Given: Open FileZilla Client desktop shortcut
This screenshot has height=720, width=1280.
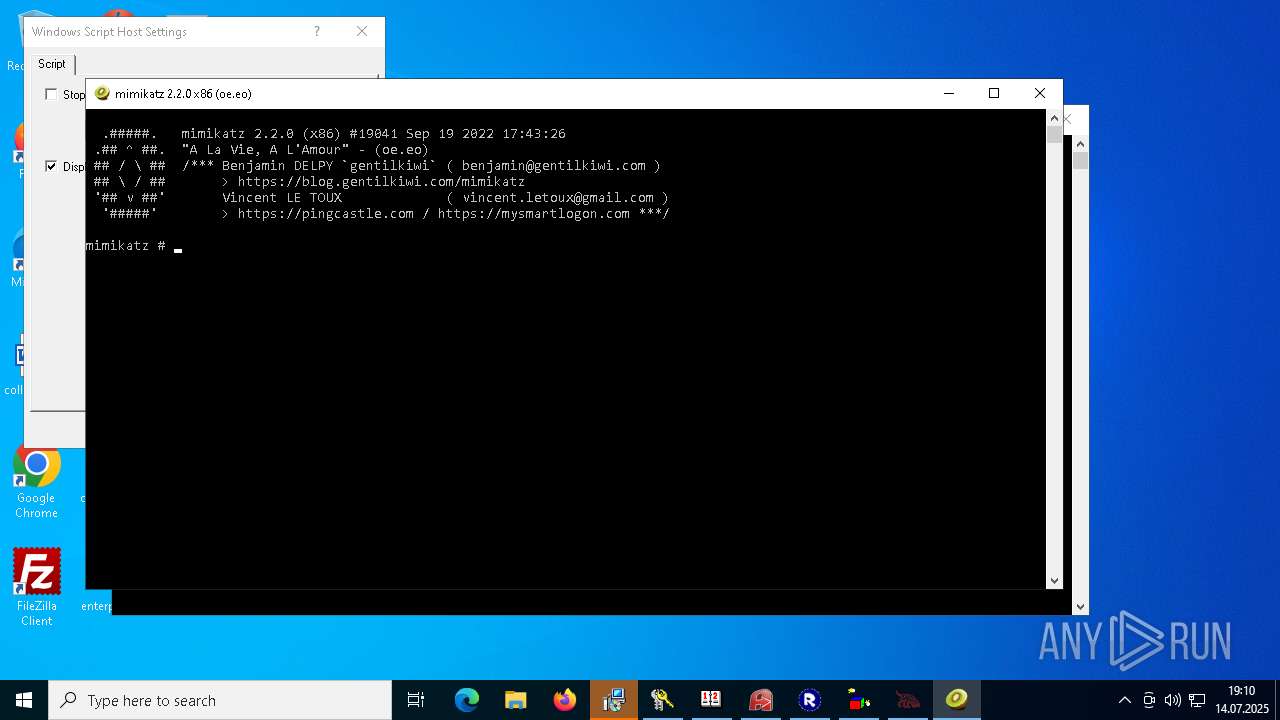Looking at the screenshot, I should coord(37,588).
